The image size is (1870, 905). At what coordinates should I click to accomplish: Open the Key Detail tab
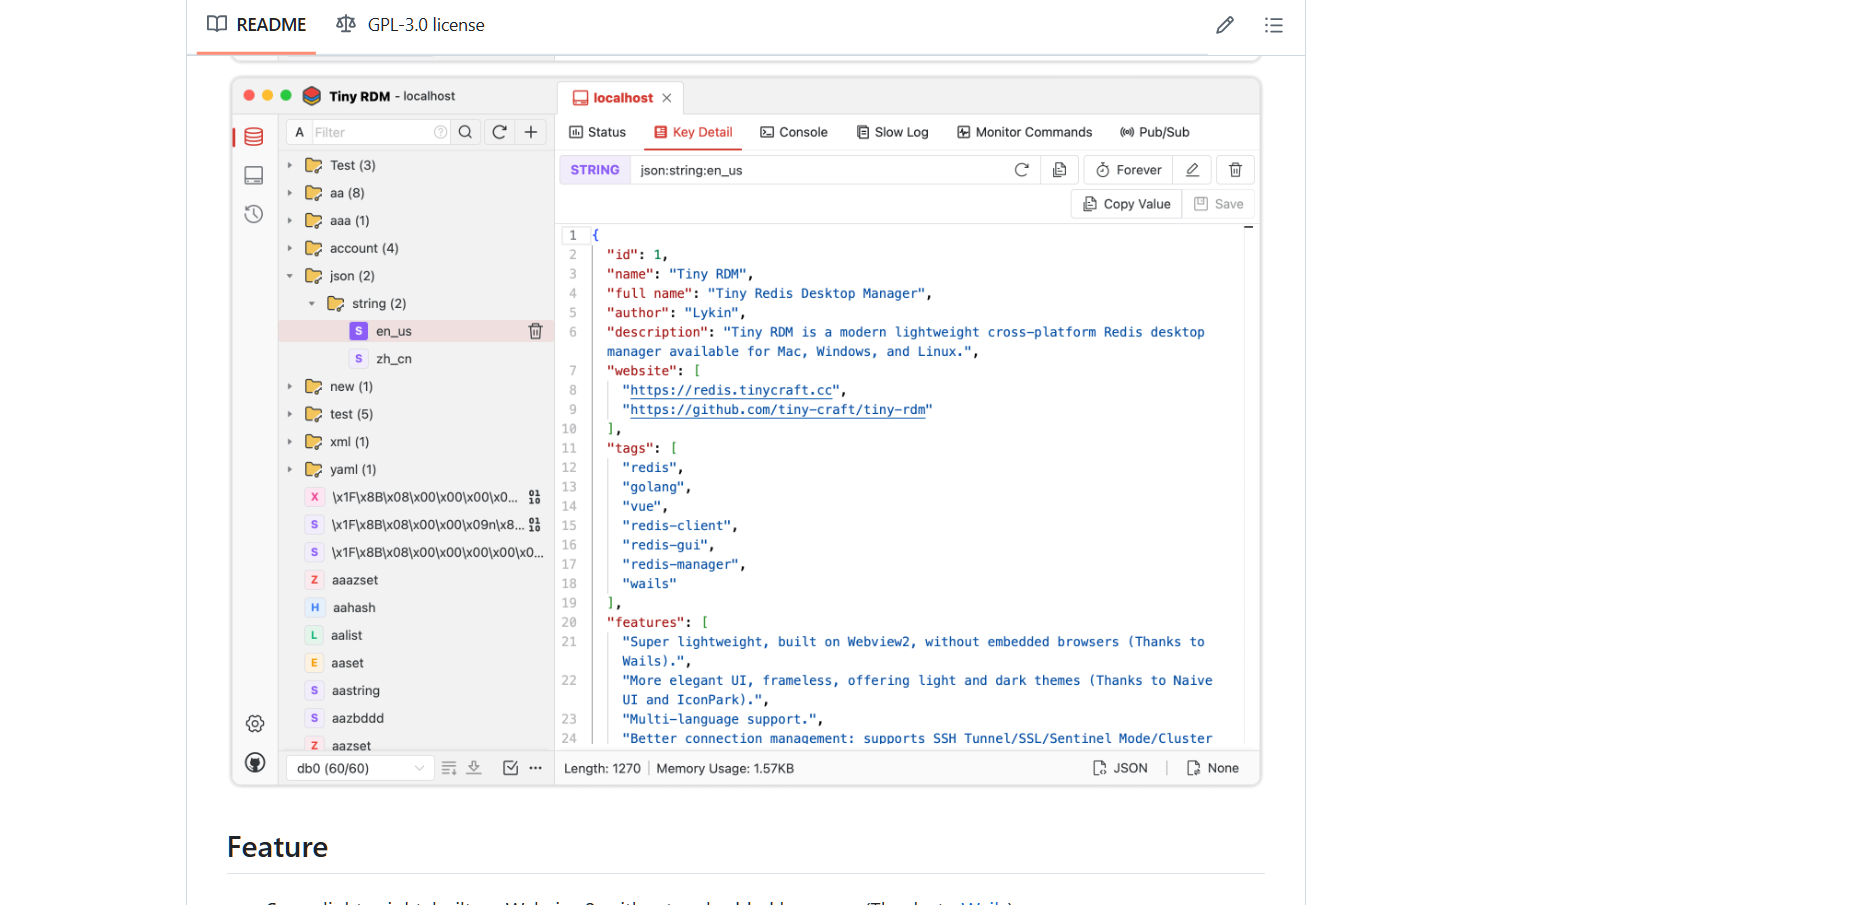click(693, 132)
